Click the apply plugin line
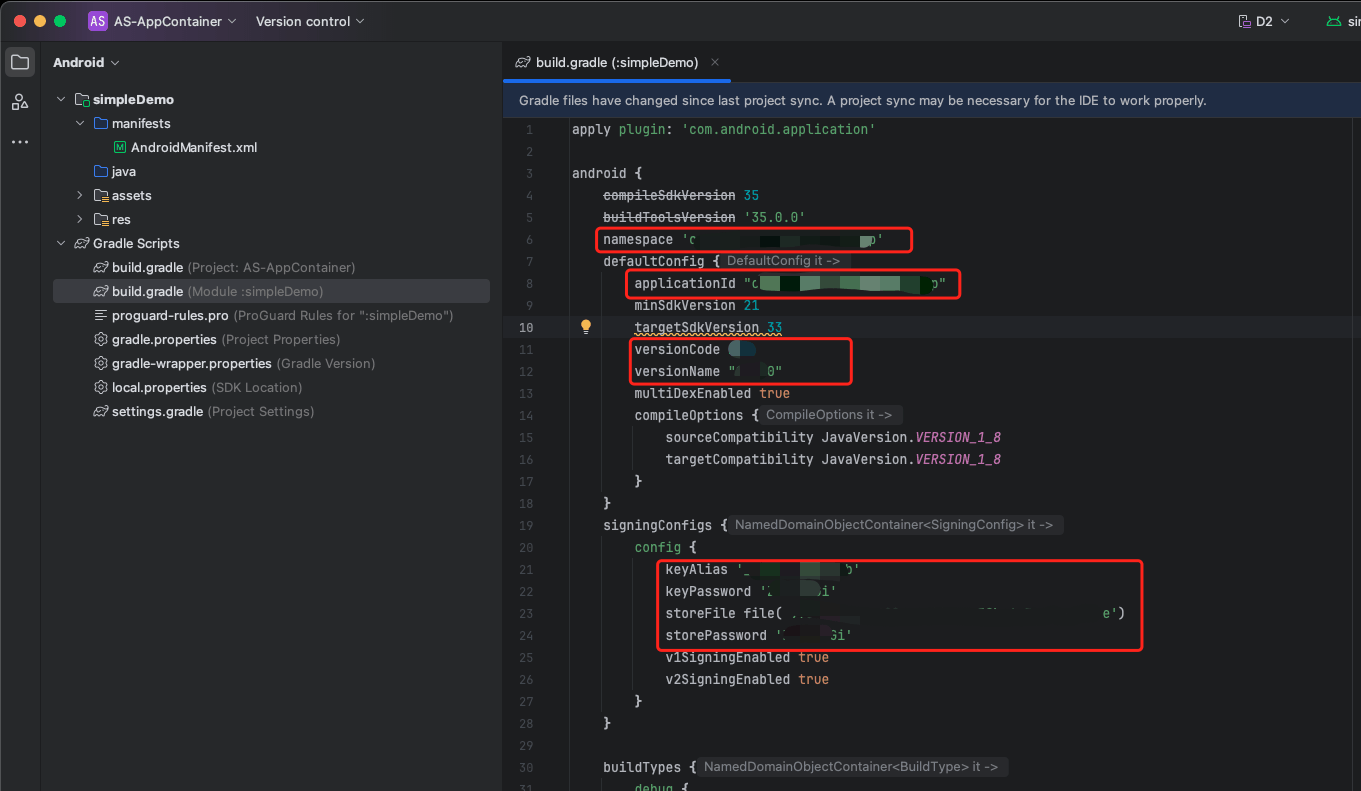The height and width of the screenshot is (791, 1361). coord(724,129)
